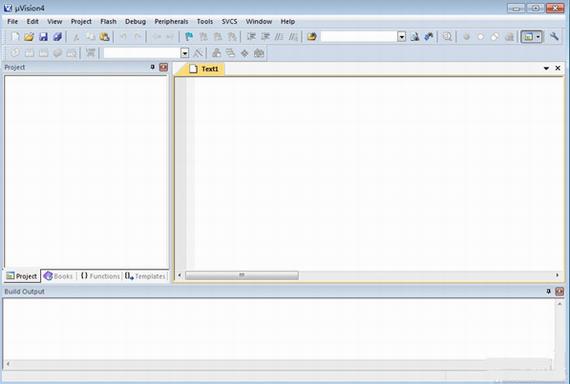The height and width of the screenshot is (384, 570).
Task: Click the Translate file icon in build toolbar
Action: coord(15,53)
